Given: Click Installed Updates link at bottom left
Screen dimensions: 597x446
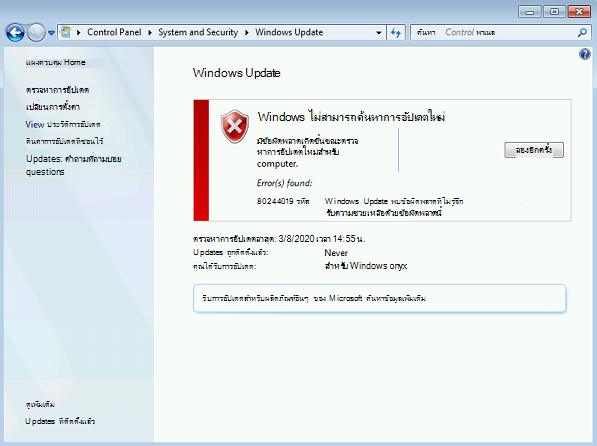Looking at the screenshot, I should pyautogui.click(x=60, y=421).
